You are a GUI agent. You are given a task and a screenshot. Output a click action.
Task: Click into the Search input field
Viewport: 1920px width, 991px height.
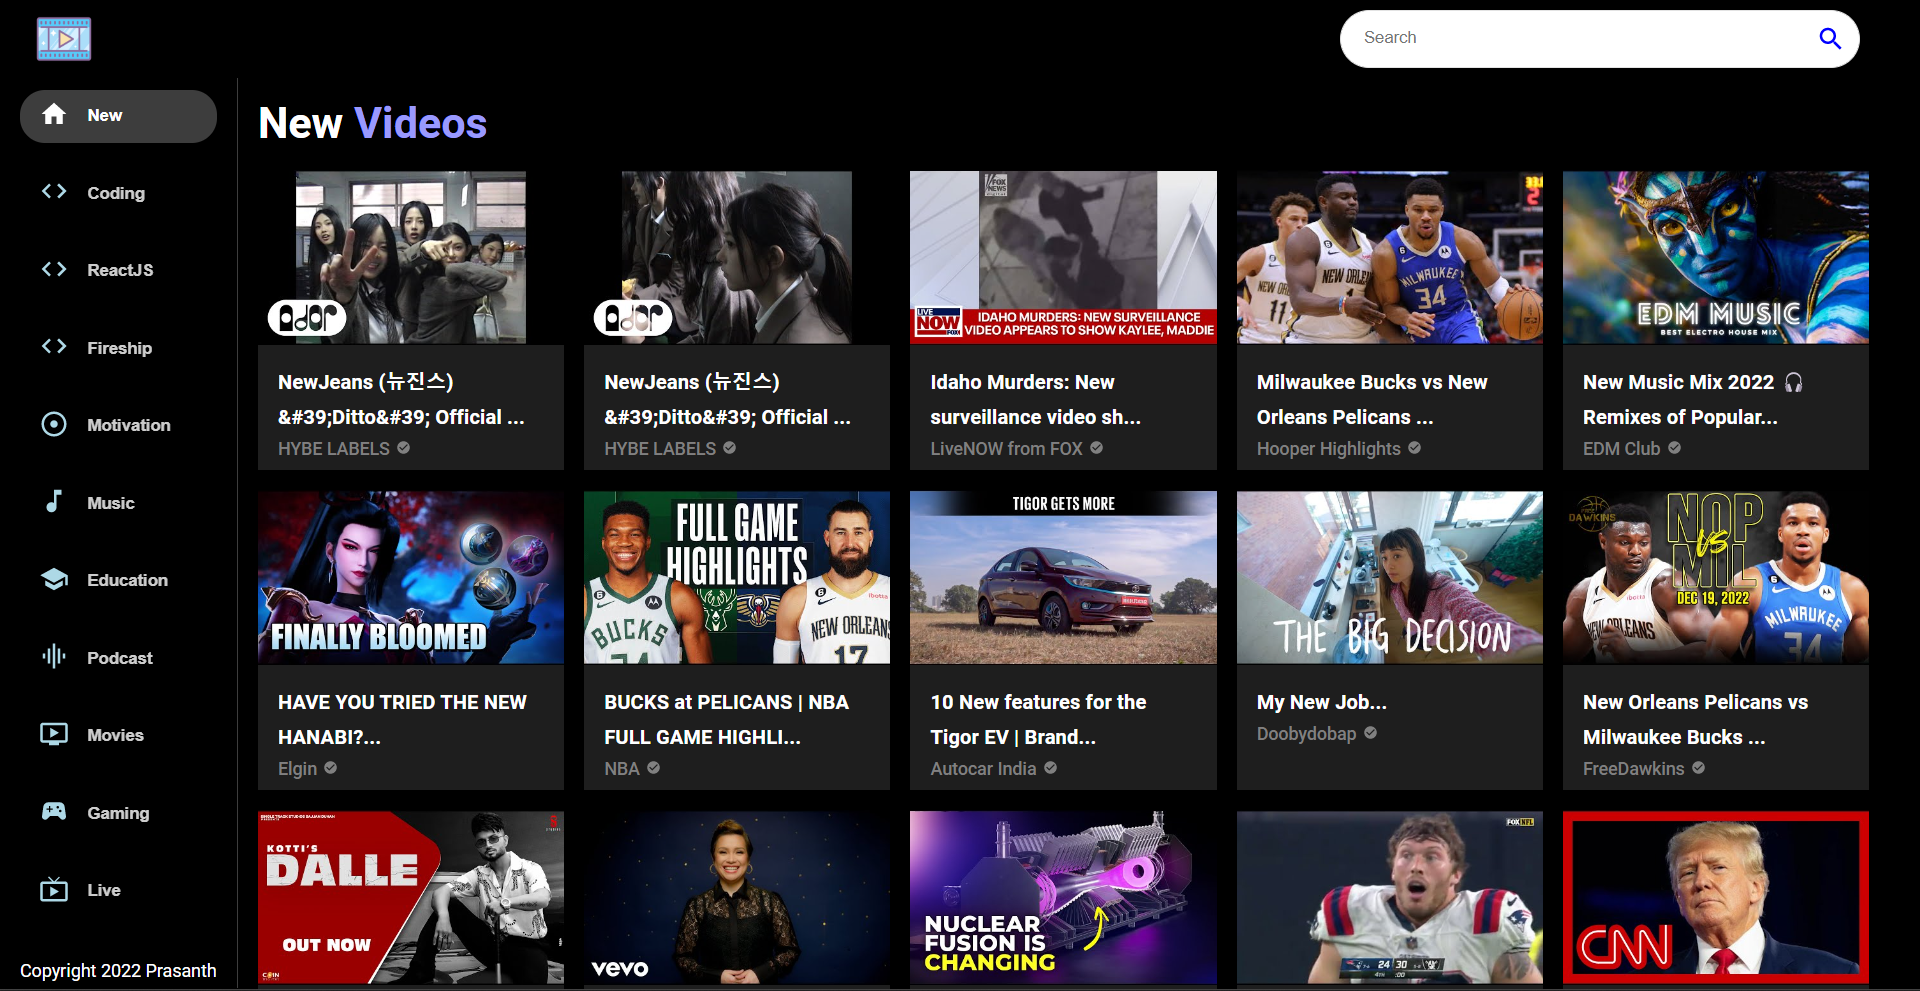[1580, 38]
